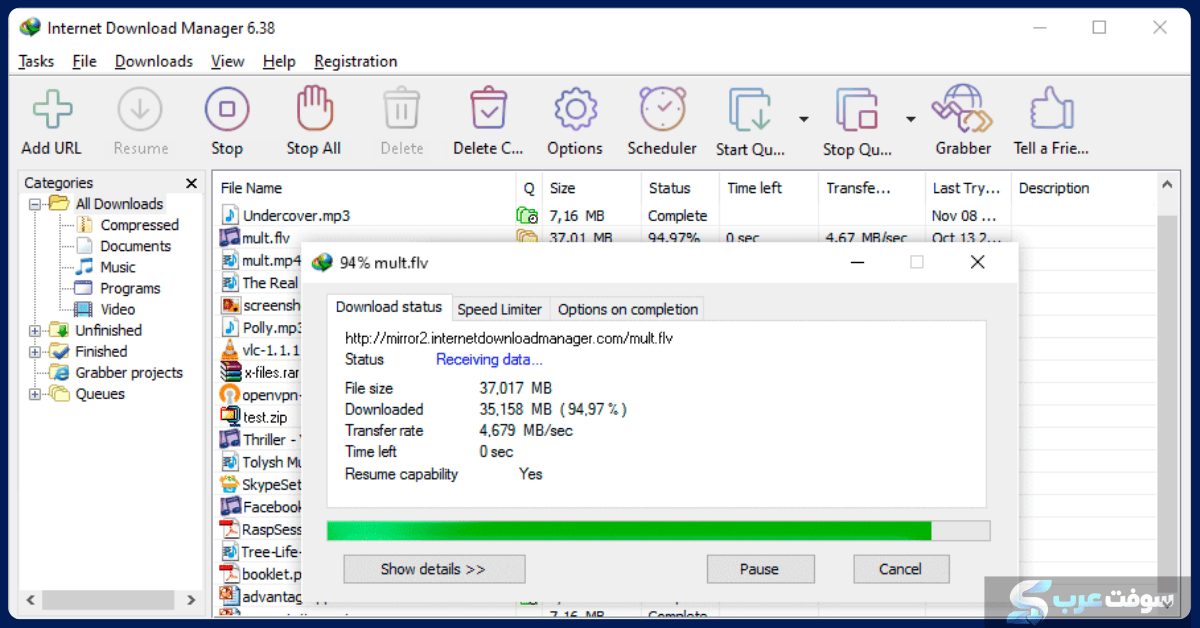Image resolution: width=1200 pixels, height=628 pixels.
Task: Click the queue icon in Undercover.mp3 row
Action: 527,216
